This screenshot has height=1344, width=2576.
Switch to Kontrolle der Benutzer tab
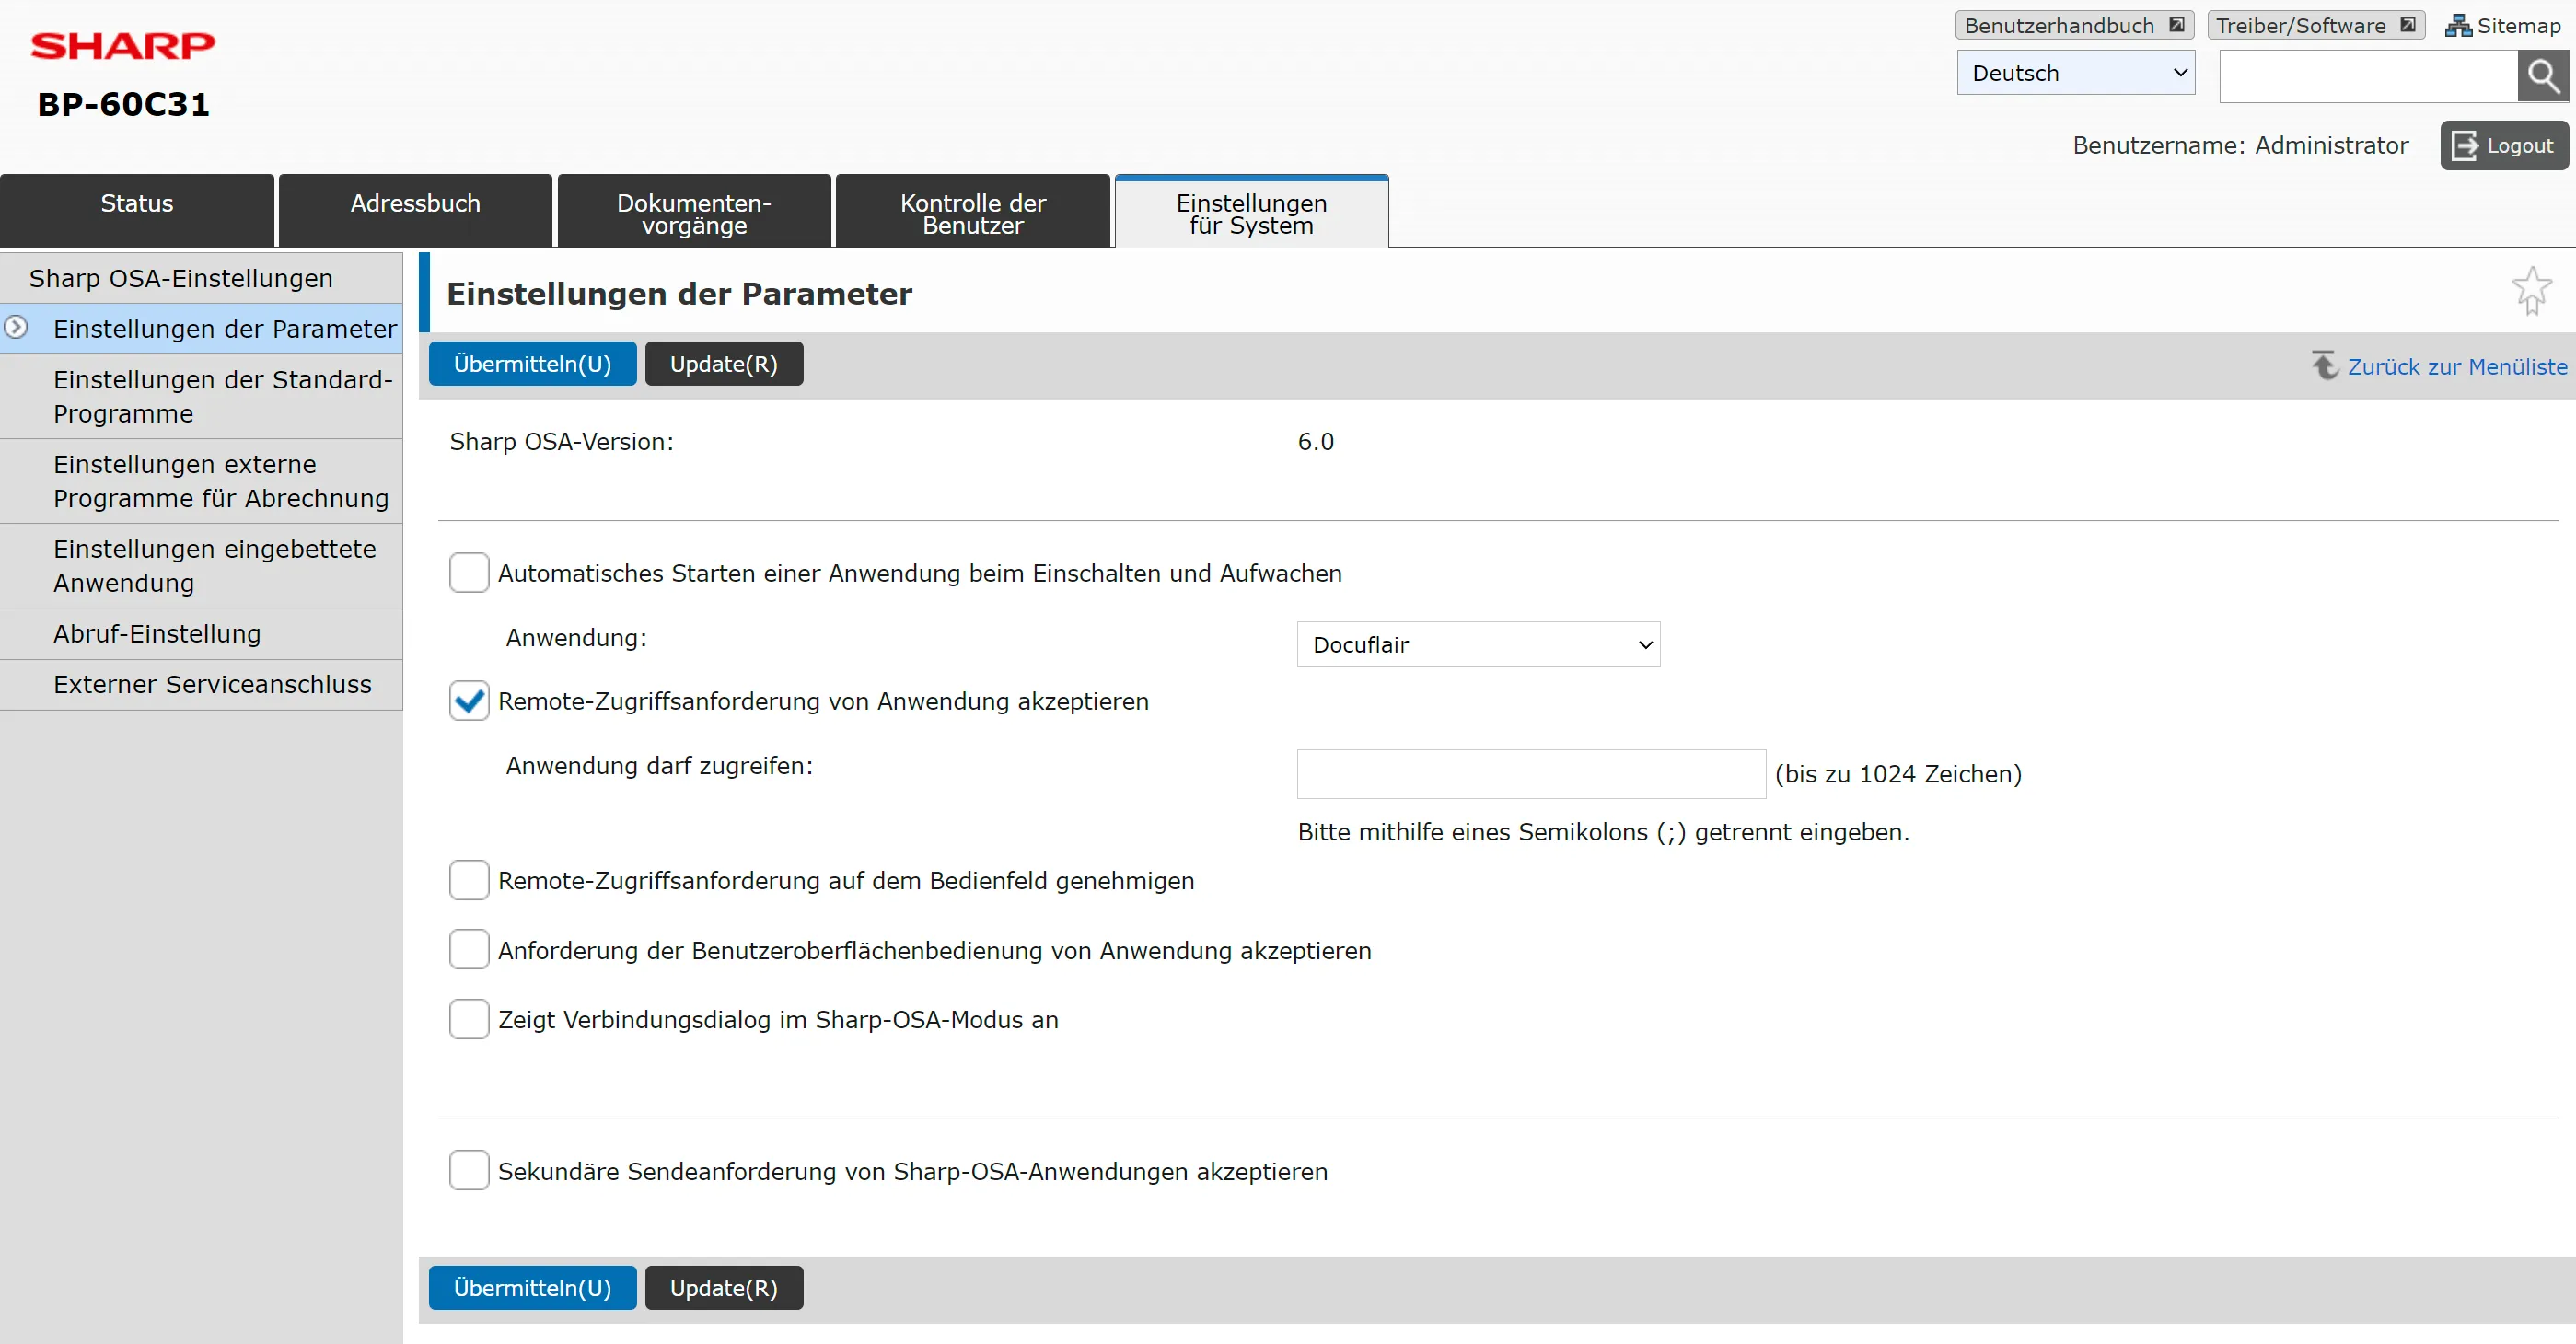[x=972, y=212]
